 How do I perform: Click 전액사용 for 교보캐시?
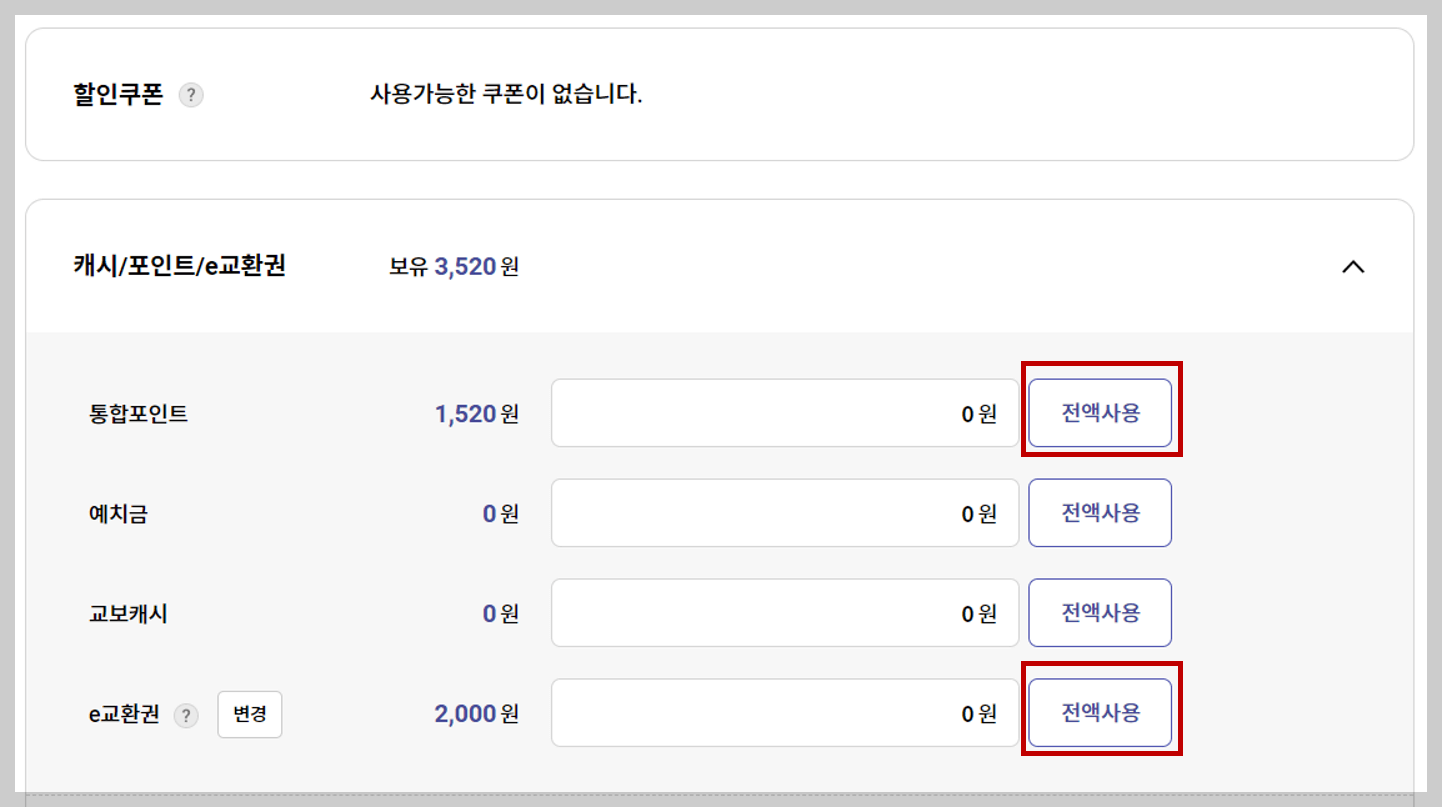tap(1100, 613)
